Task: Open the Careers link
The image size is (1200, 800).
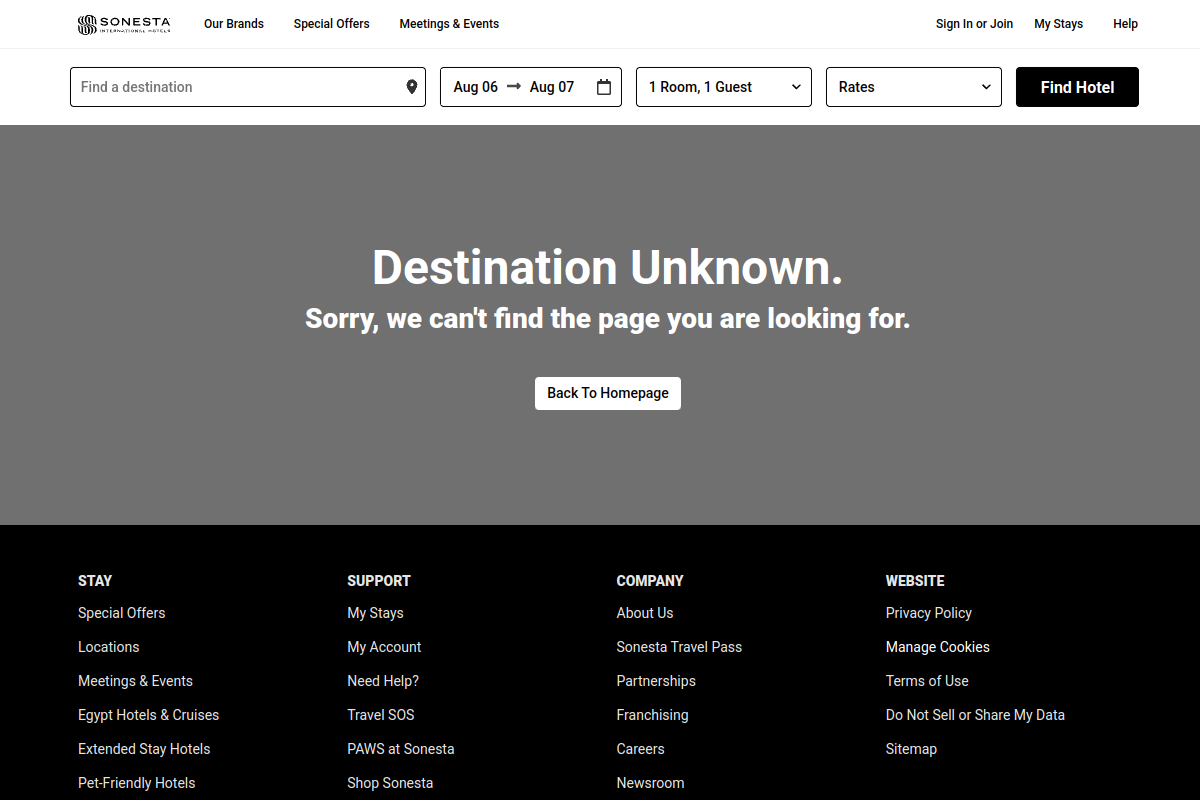Action: click(640, 749)
